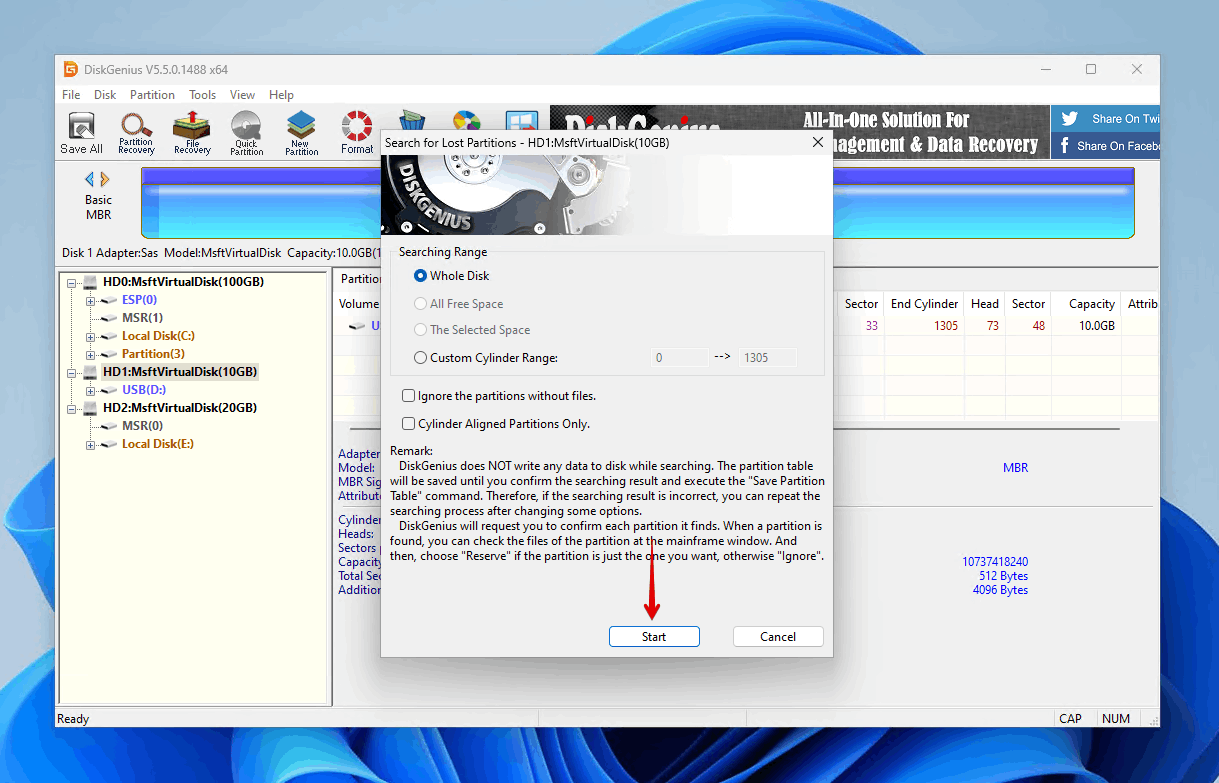The width and height of the screenshot is (1219, 783).
Task: Open the View menu
Action: click(242, 95)
